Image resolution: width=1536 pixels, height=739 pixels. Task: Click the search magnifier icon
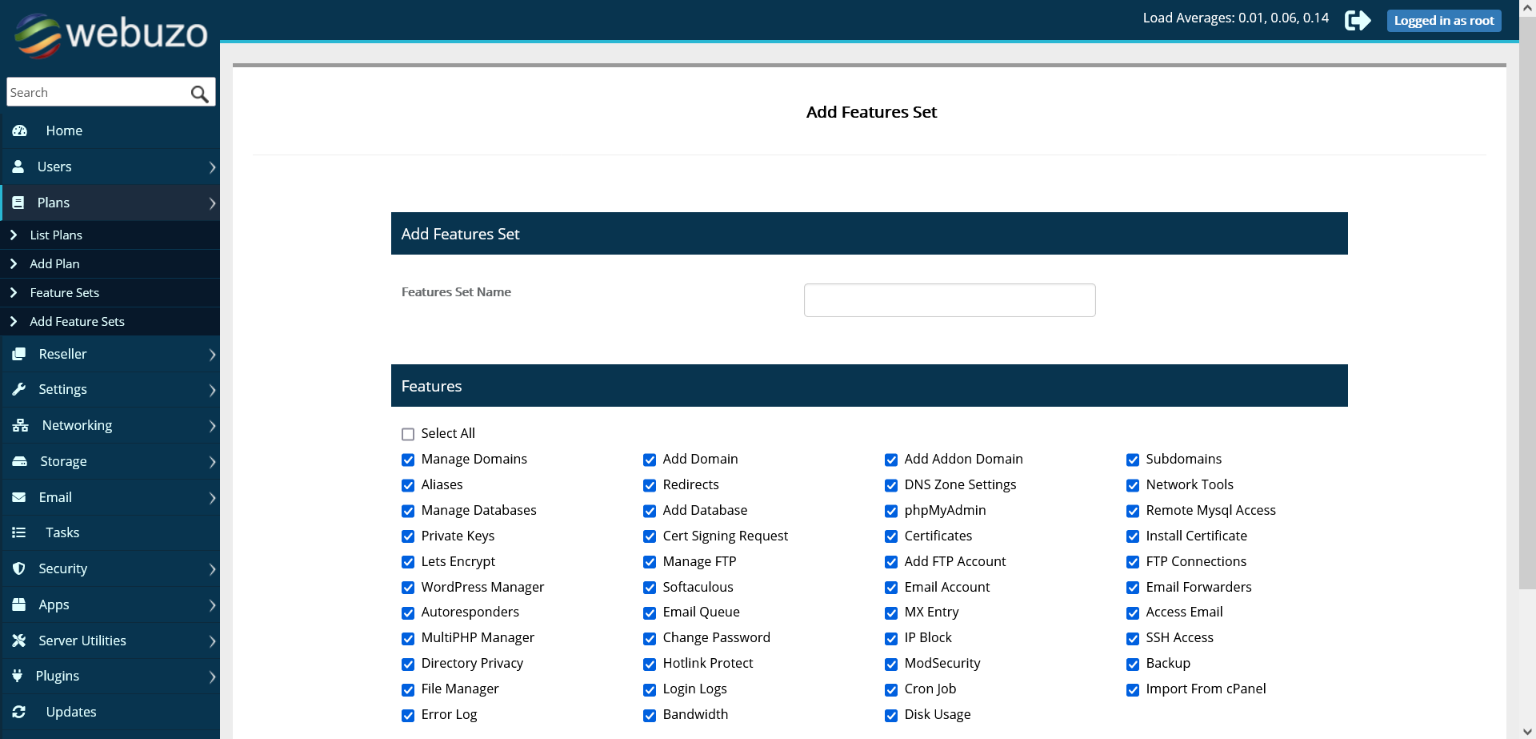point(200,93)
